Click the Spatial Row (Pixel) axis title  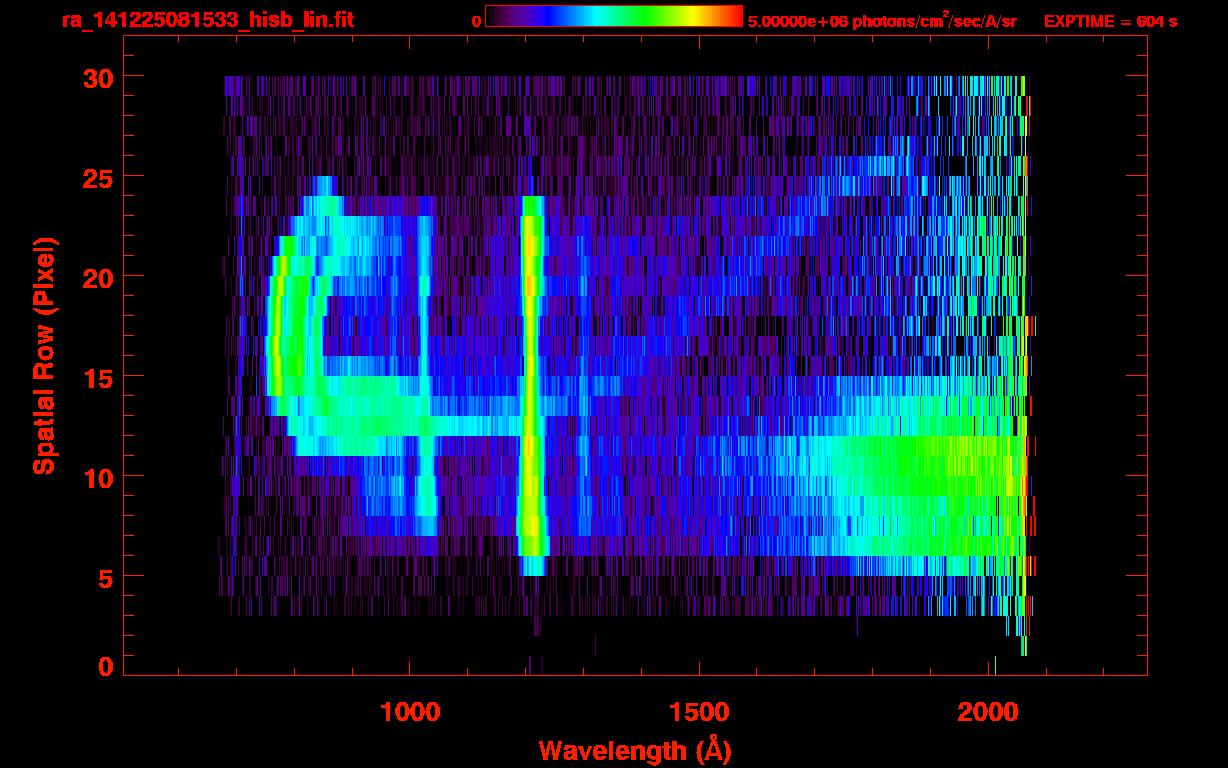tap(44, 355)
